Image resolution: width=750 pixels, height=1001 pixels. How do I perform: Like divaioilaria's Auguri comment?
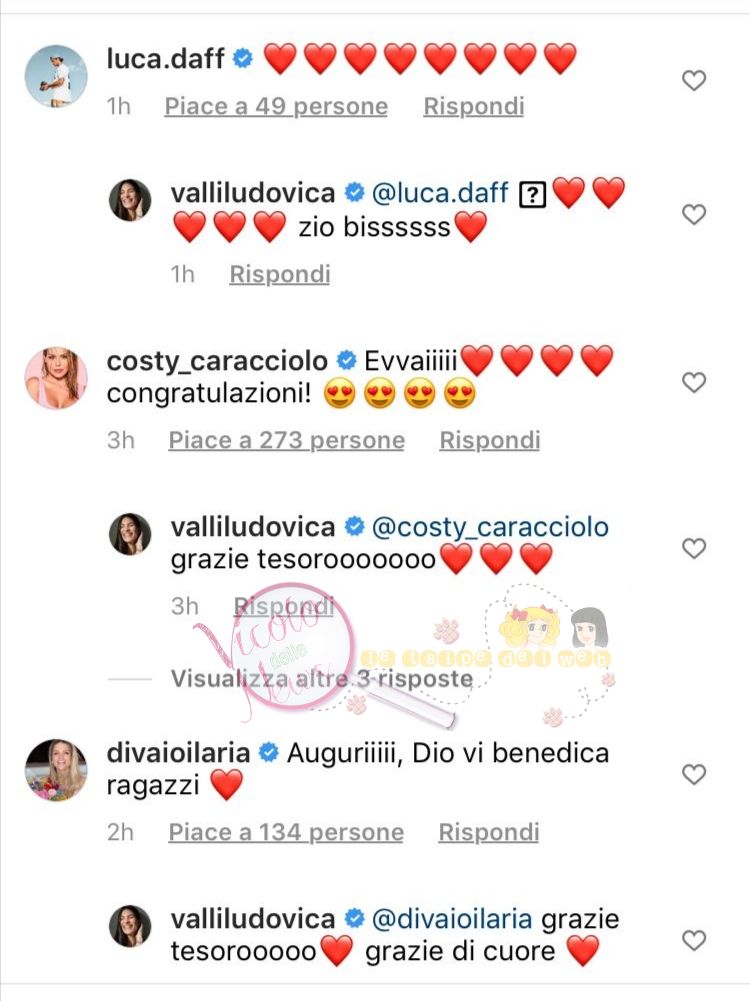(x=694, y=774)
